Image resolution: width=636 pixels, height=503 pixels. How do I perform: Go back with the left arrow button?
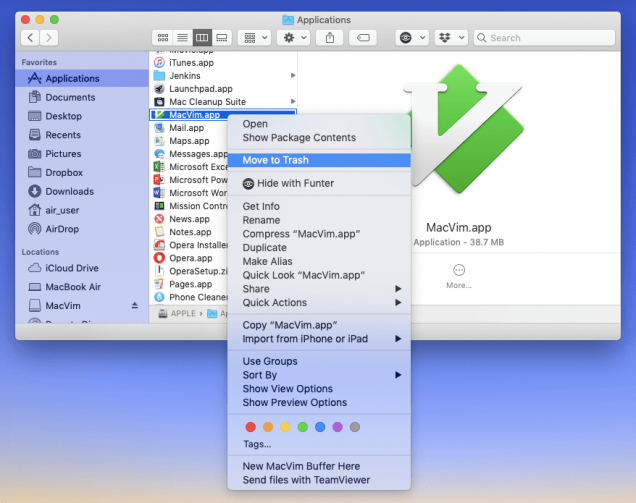30,38
